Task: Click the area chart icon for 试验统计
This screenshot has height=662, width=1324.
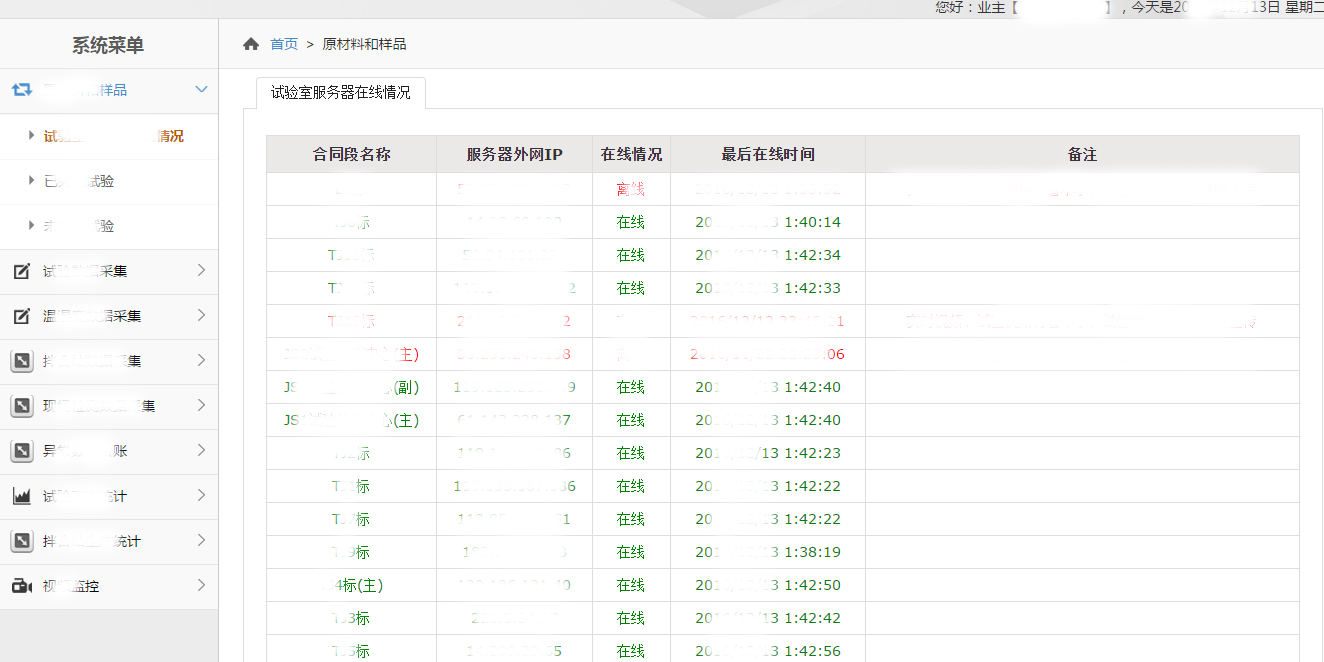Action: 22,496
